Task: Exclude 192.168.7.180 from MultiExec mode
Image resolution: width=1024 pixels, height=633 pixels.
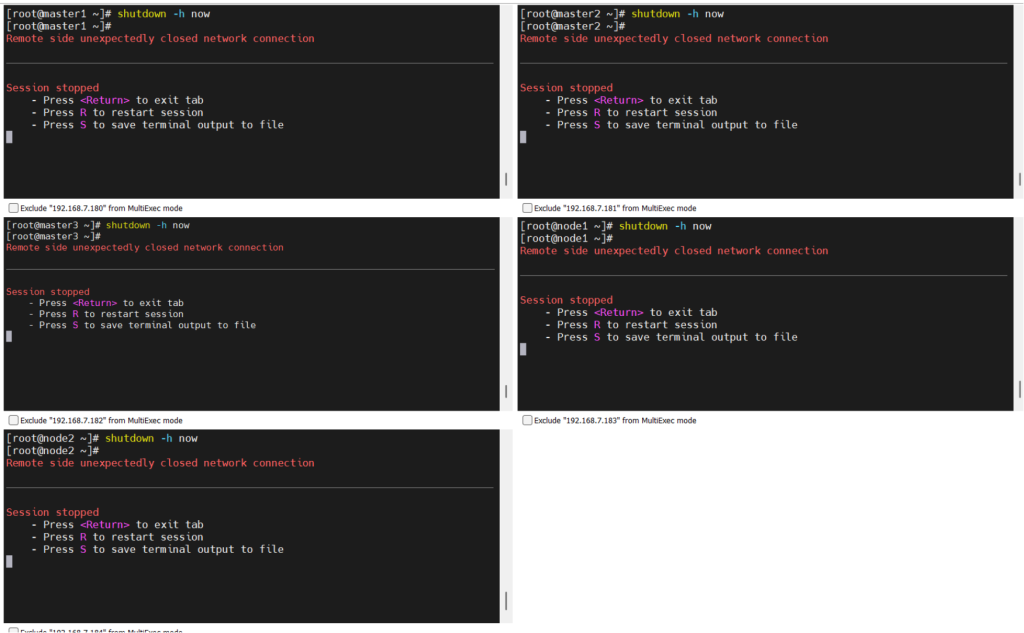Action: pyautogui.click(x=14, y=208)
